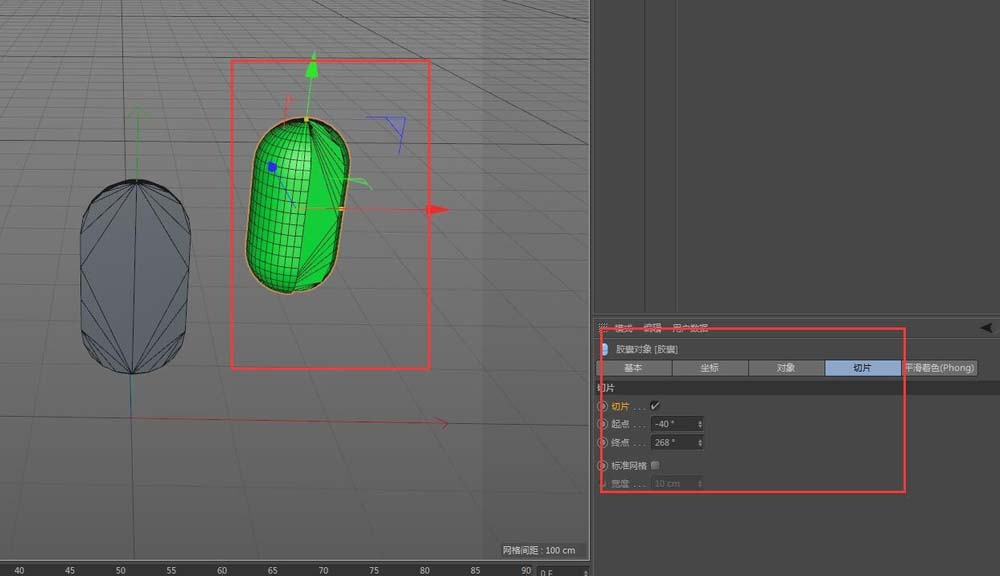This screenshot has height=576, width=1000.
Task: Click the back arrow in the attribute manager
Action: [x=986, y=327]
